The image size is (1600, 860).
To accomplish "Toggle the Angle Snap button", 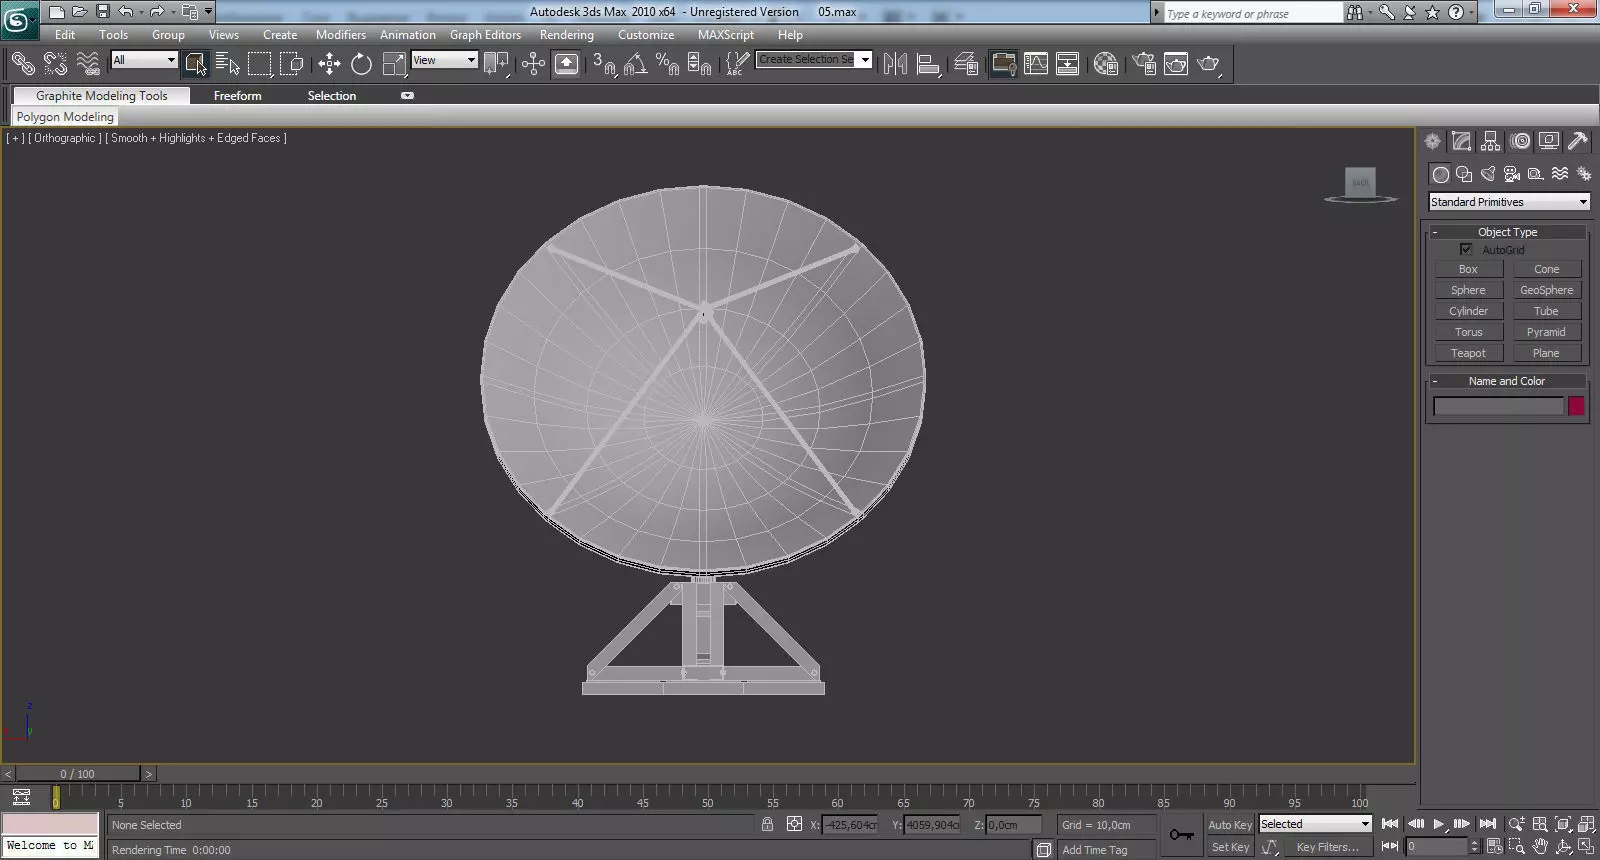I will 635,64.
